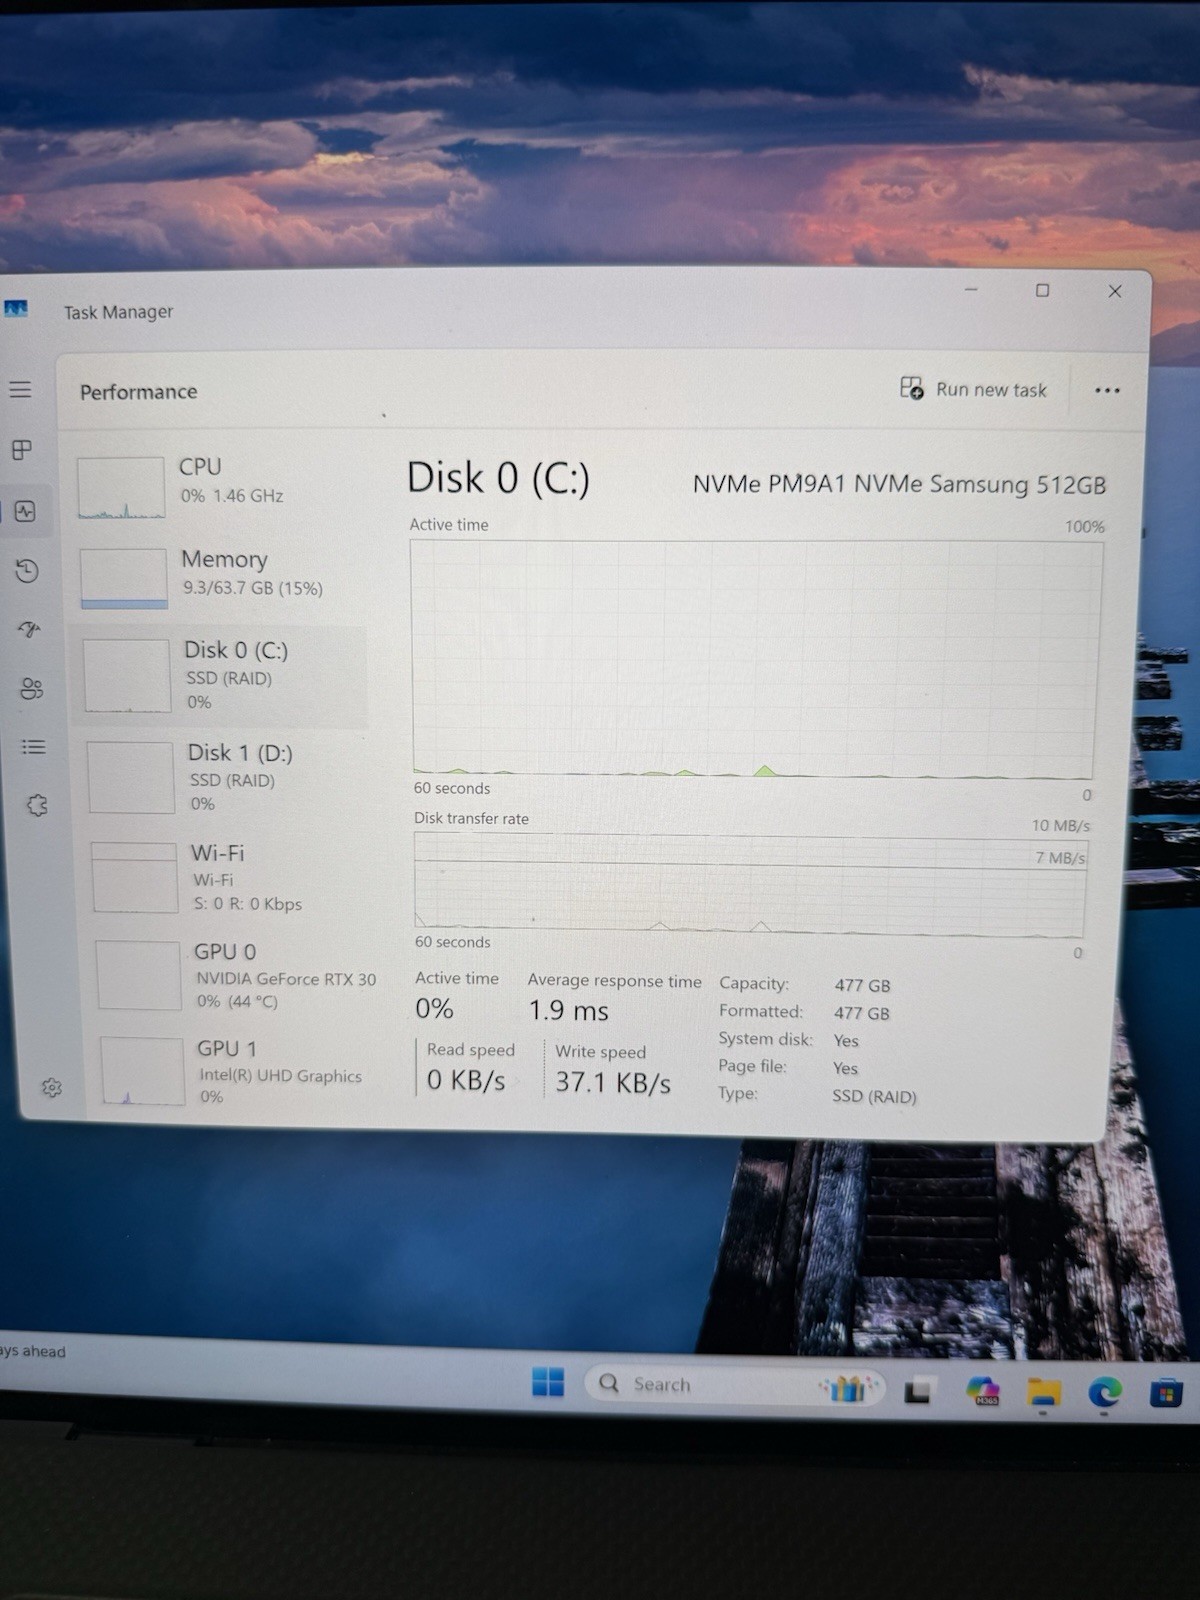This screenshot has height=1600, width=1200.
Task: Click the CPU mini graph thumbnail
Action: pos(121,488)
